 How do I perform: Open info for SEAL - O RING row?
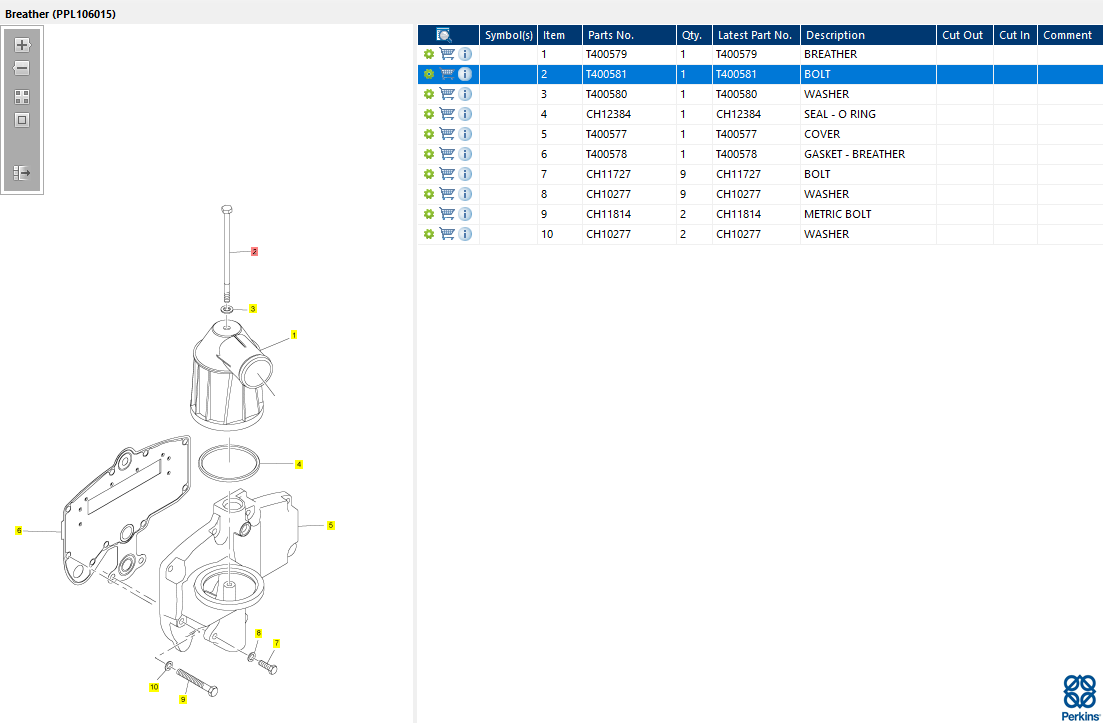tap(465, 114)
